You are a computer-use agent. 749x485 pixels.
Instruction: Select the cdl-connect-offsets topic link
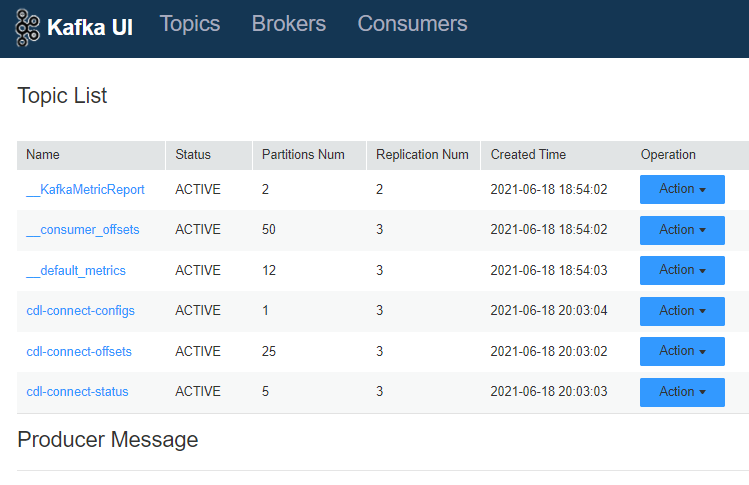79,351
